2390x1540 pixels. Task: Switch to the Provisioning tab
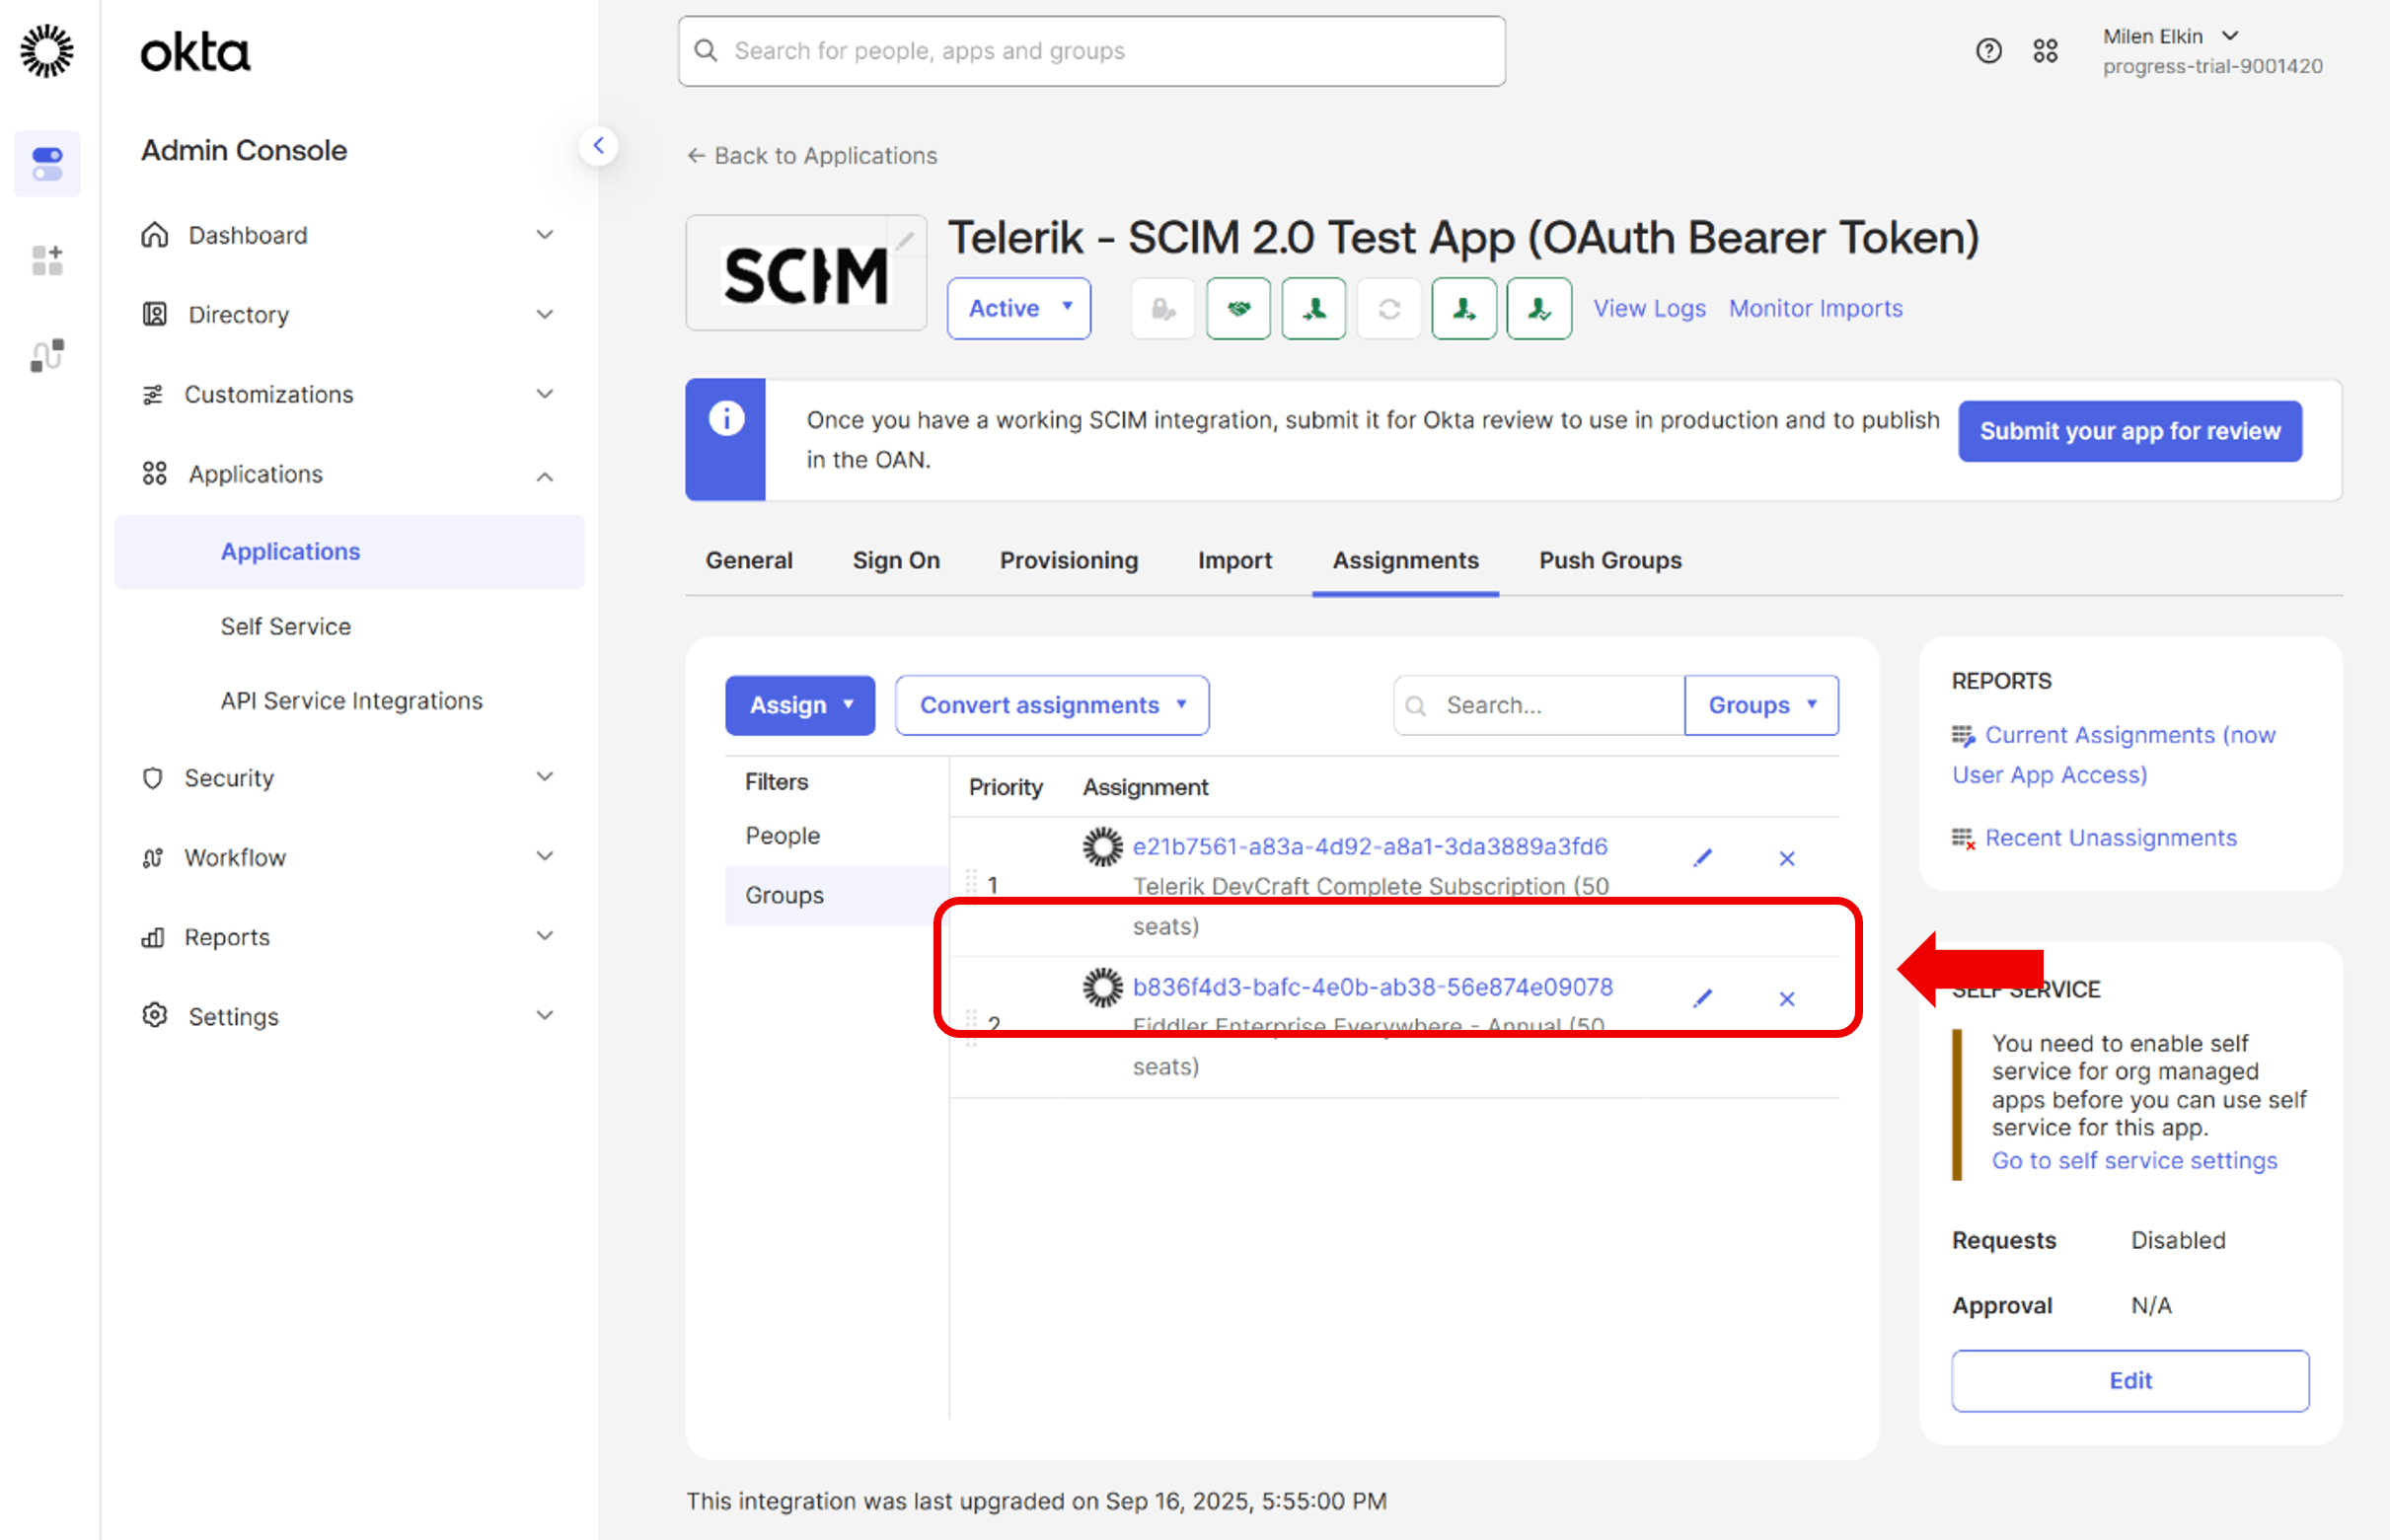(x=1069, y=561)
